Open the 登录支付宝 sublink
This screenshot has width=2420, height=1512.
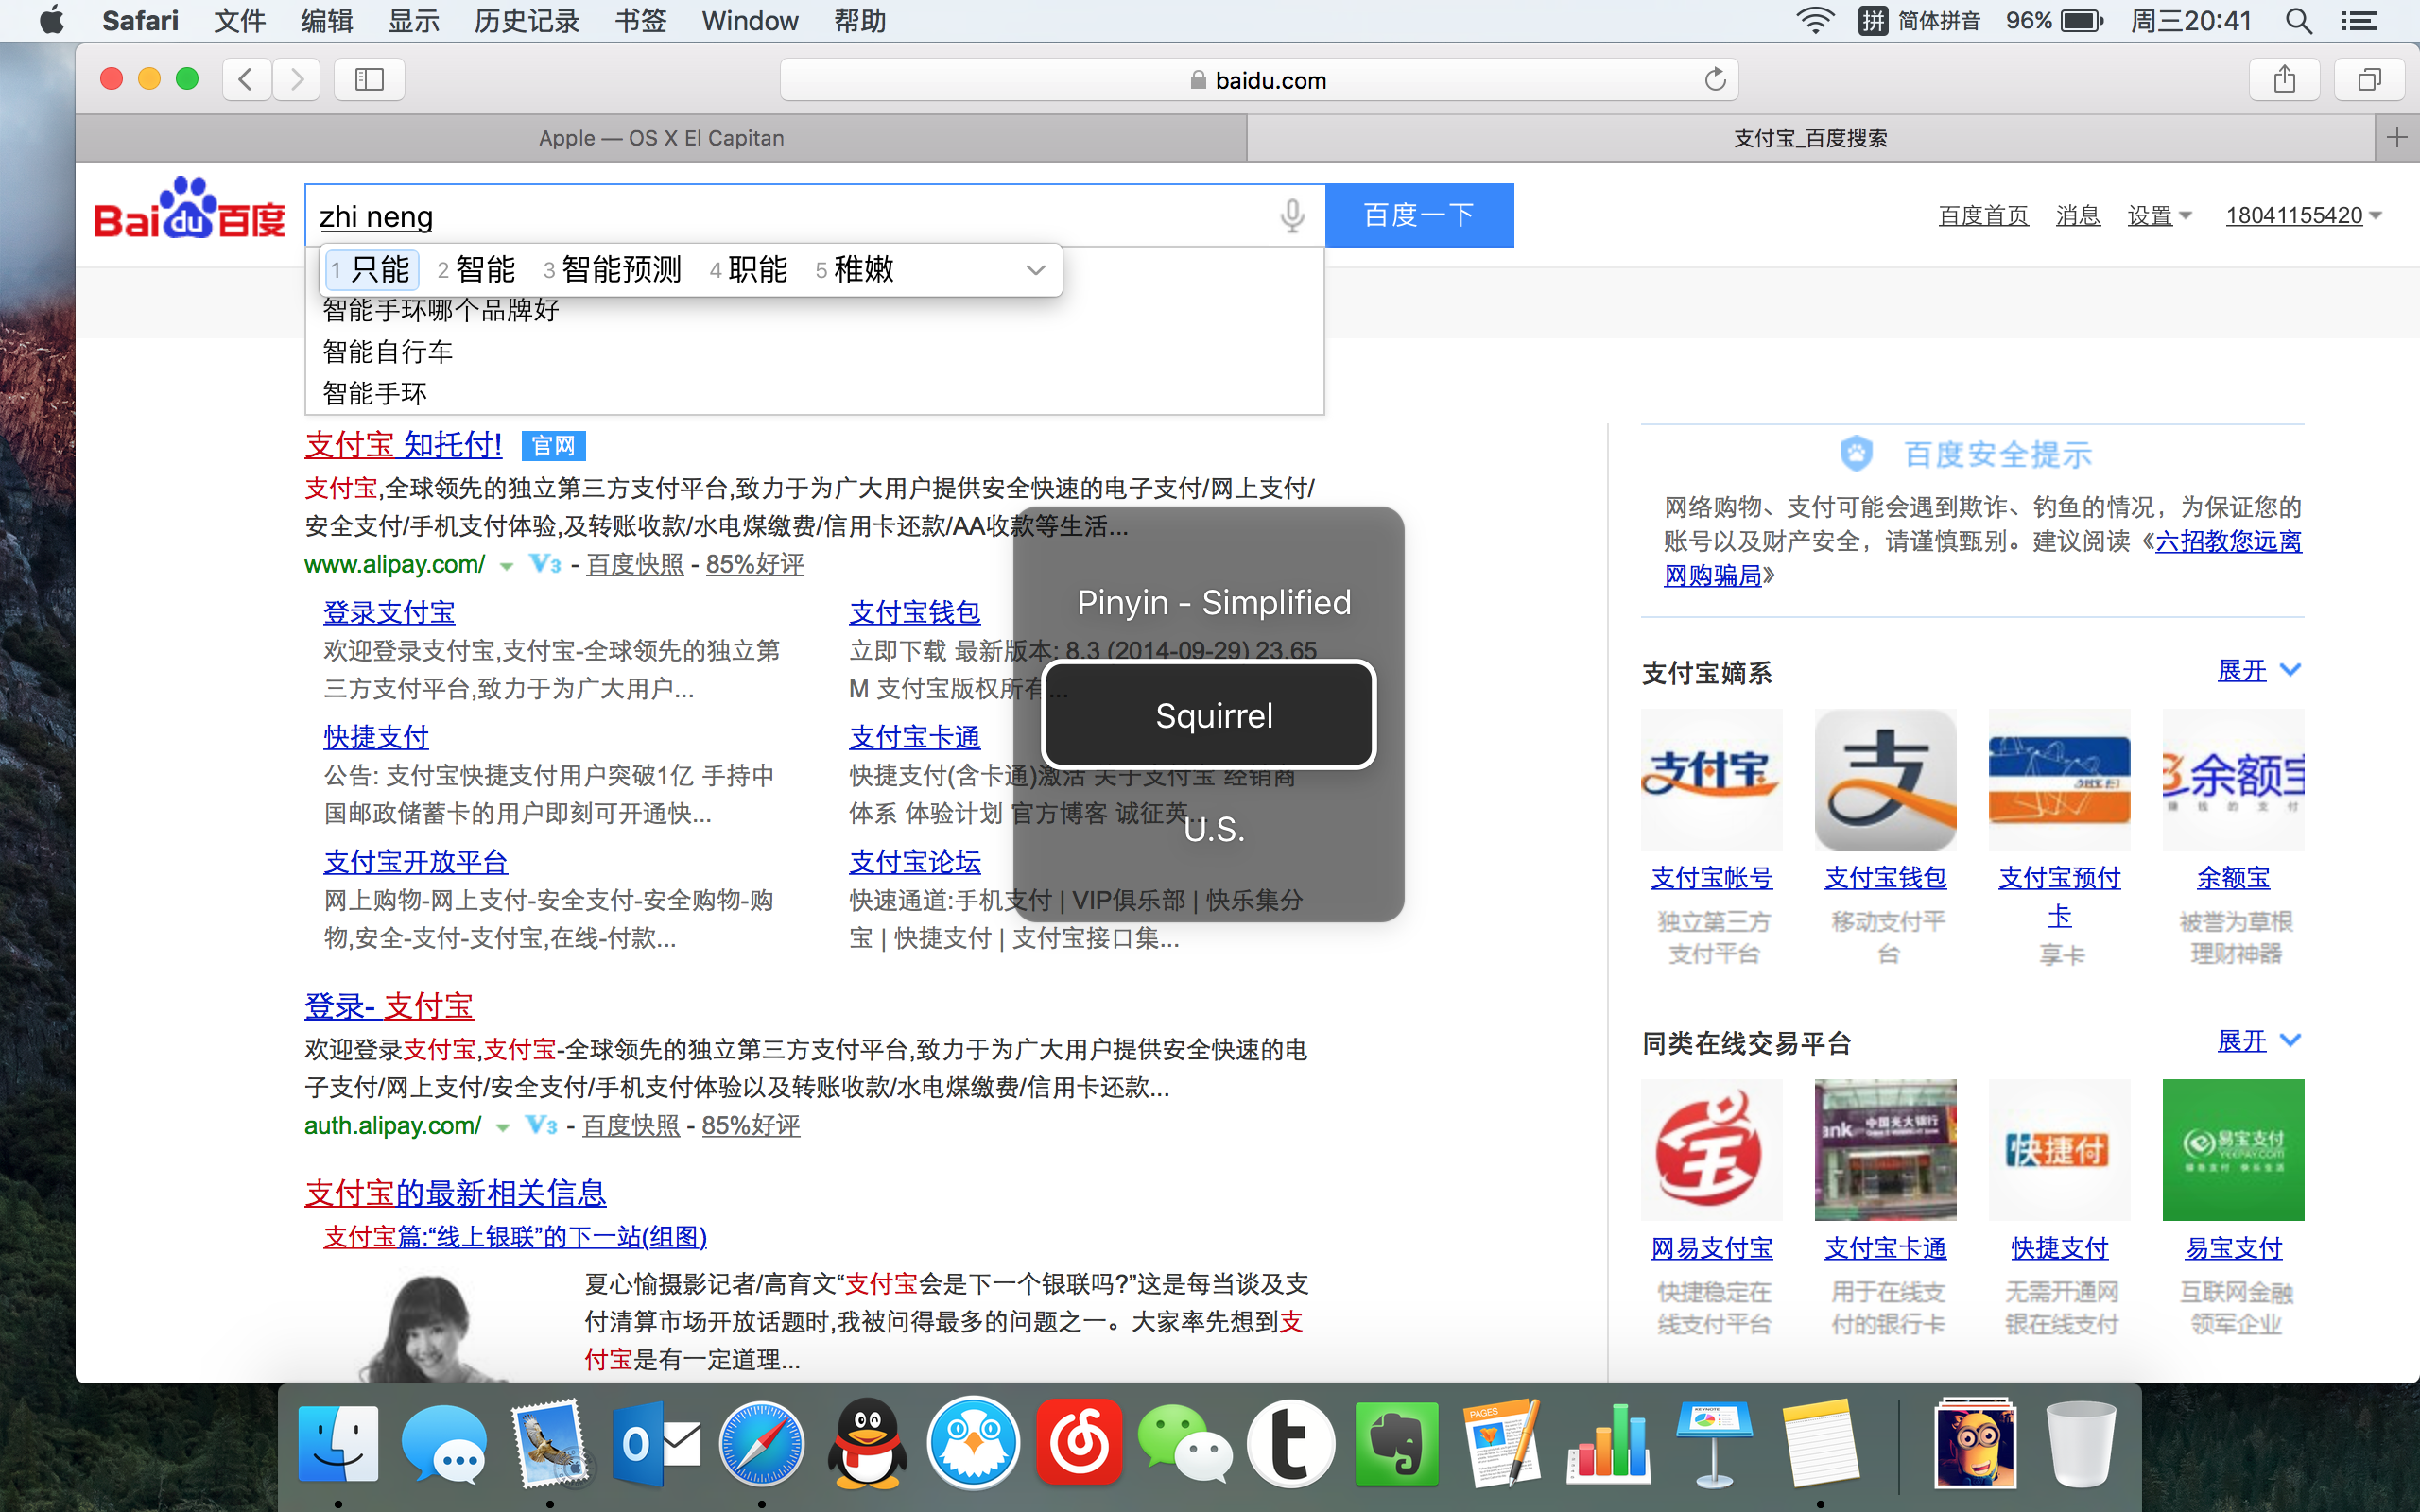(389, 612)
